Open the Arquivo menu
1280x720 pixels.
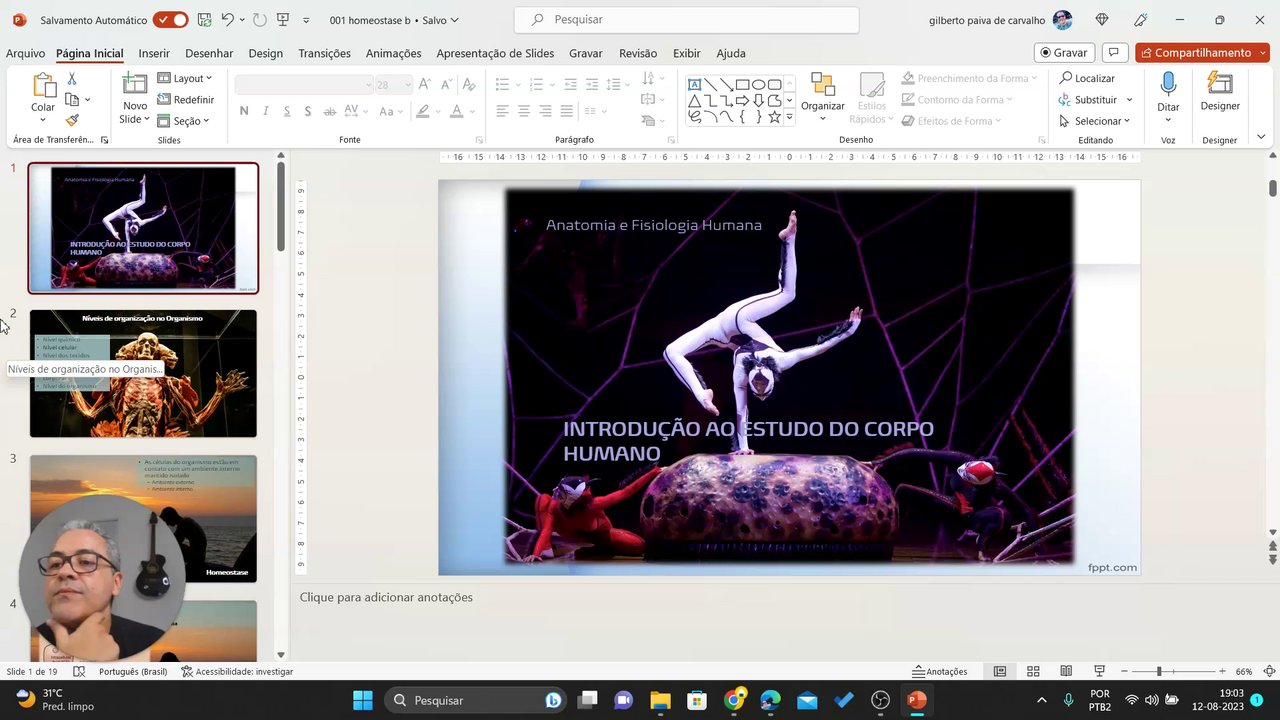pyautogui.click(x=26, y=53)
